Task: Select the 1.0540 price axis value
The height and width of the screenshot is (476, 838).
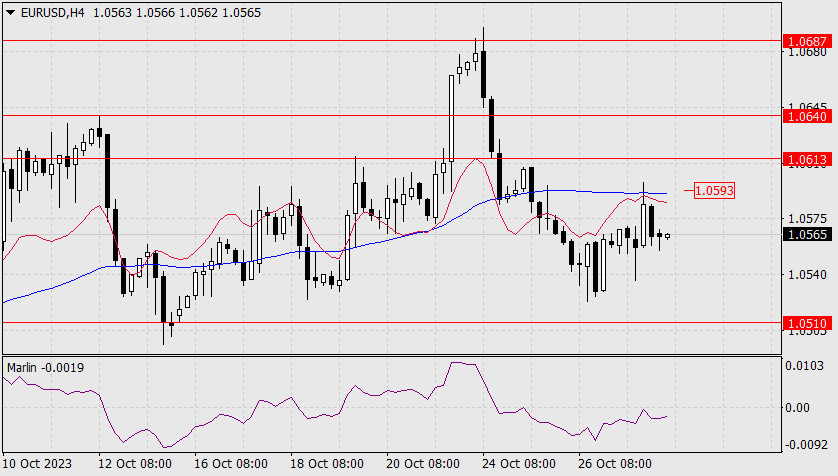Action: click(807, 275)
